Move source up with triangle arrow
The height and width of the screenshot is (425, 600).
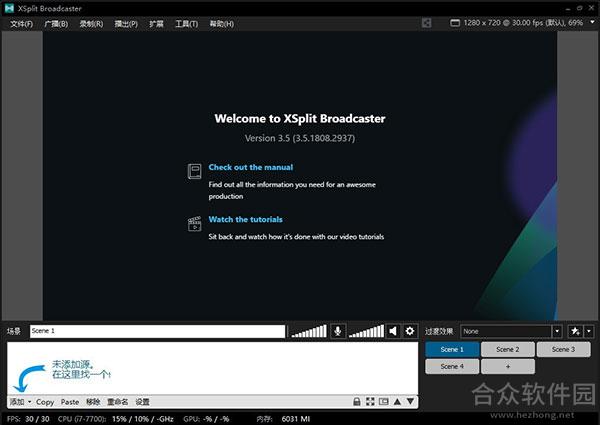[397, 402]
